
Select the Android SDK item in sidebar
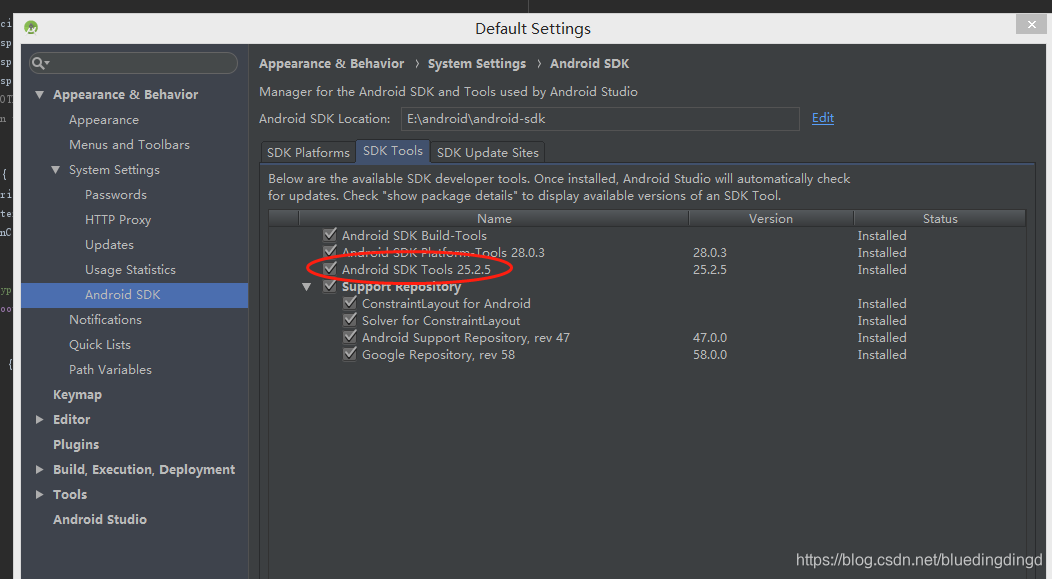134,295
